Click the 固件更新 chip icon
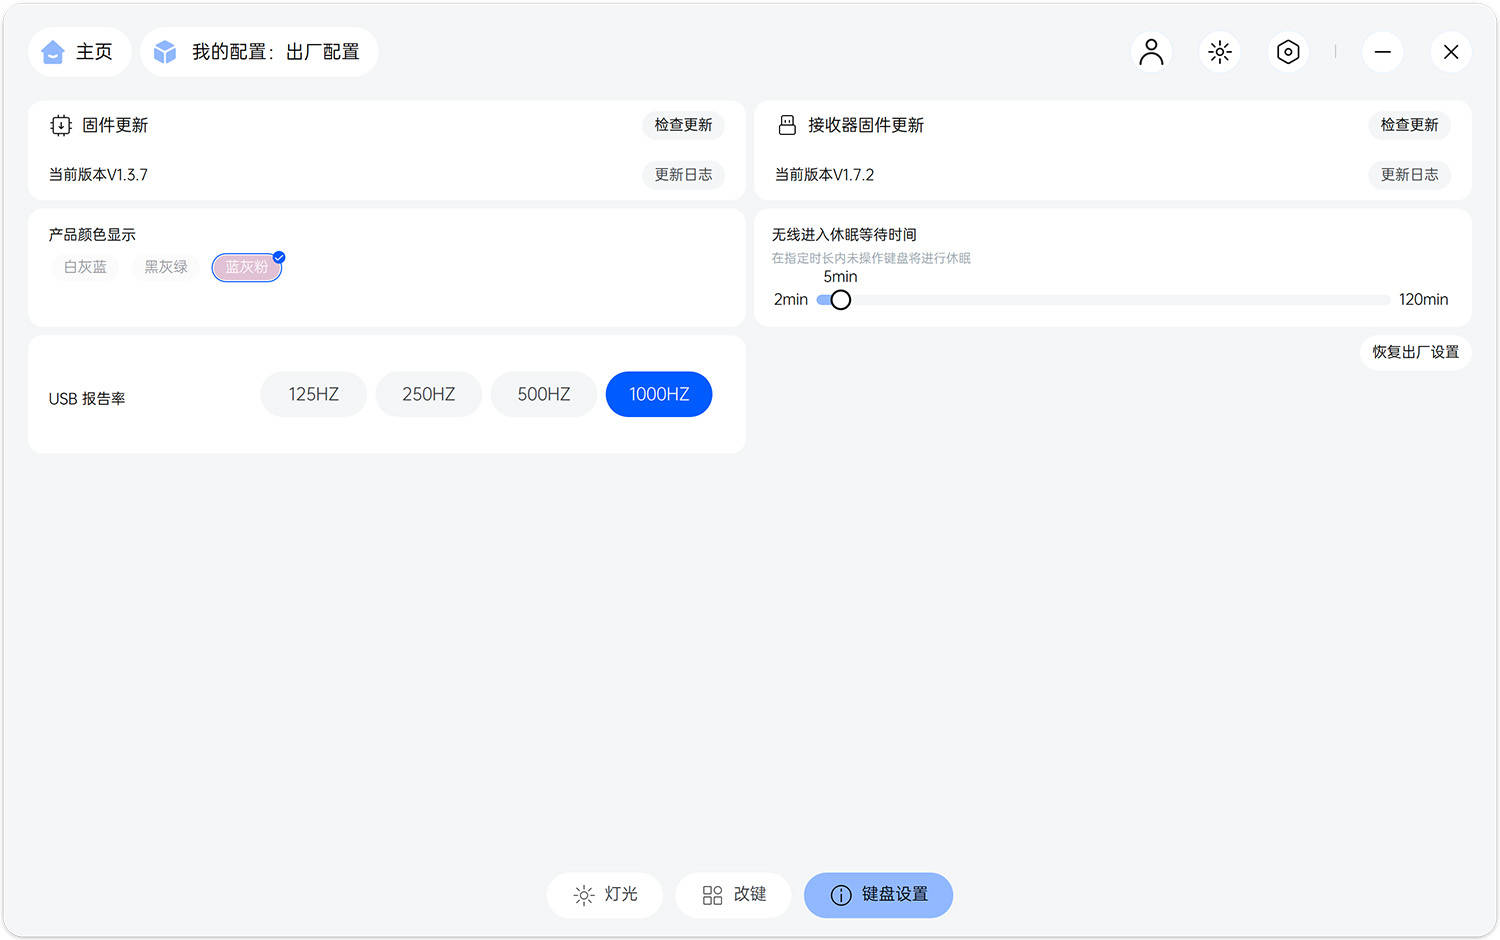The height and width of the screenshot is (940, 1500). tap(61, 125)
